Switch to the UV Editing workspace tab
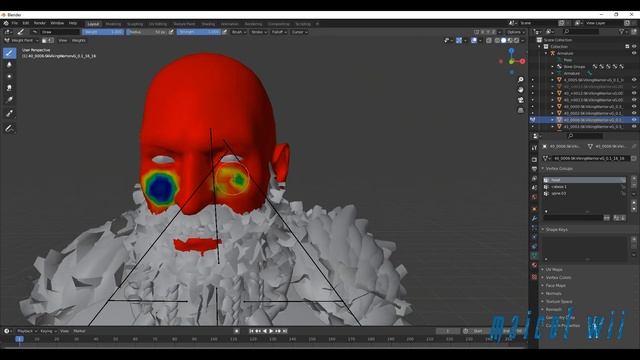This screenshot has height=360, width=640. (158, 24)
